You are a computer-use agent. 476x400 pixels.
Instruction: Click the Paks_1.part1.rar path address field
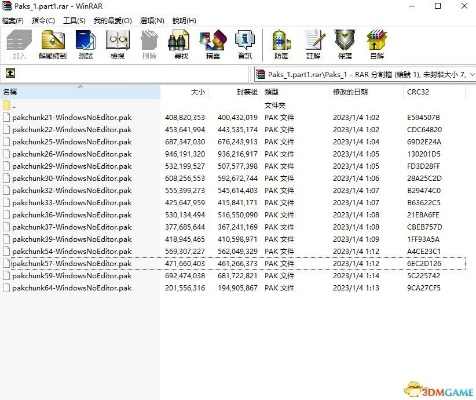click(364, 74)
